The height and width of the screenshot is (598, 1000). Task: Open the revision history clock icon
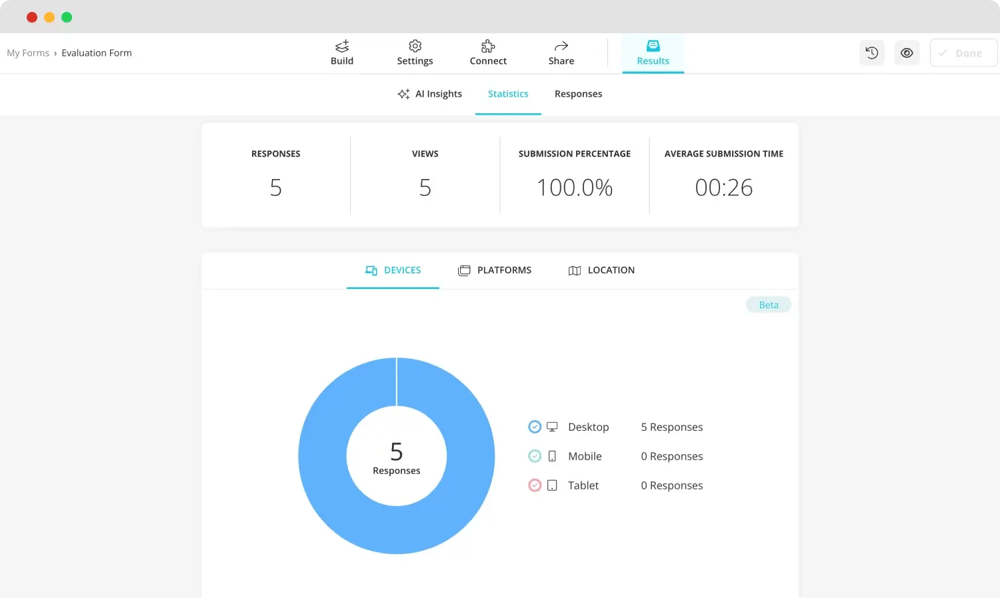pos(872,53)
